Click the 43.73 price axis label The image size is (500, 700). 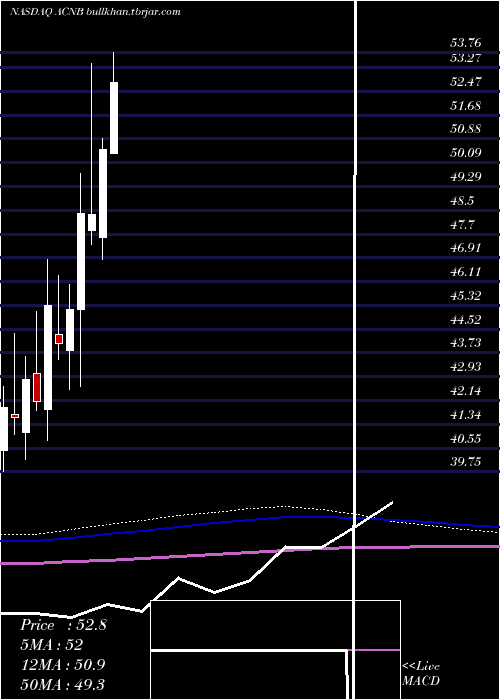[466, 343]
